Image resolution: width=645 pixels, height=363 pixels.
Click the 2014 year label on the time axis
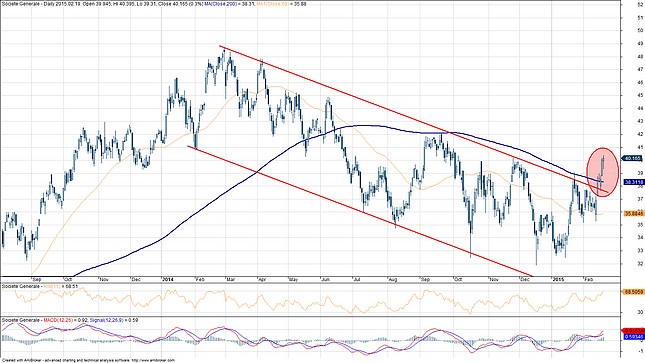click(168, 279)
